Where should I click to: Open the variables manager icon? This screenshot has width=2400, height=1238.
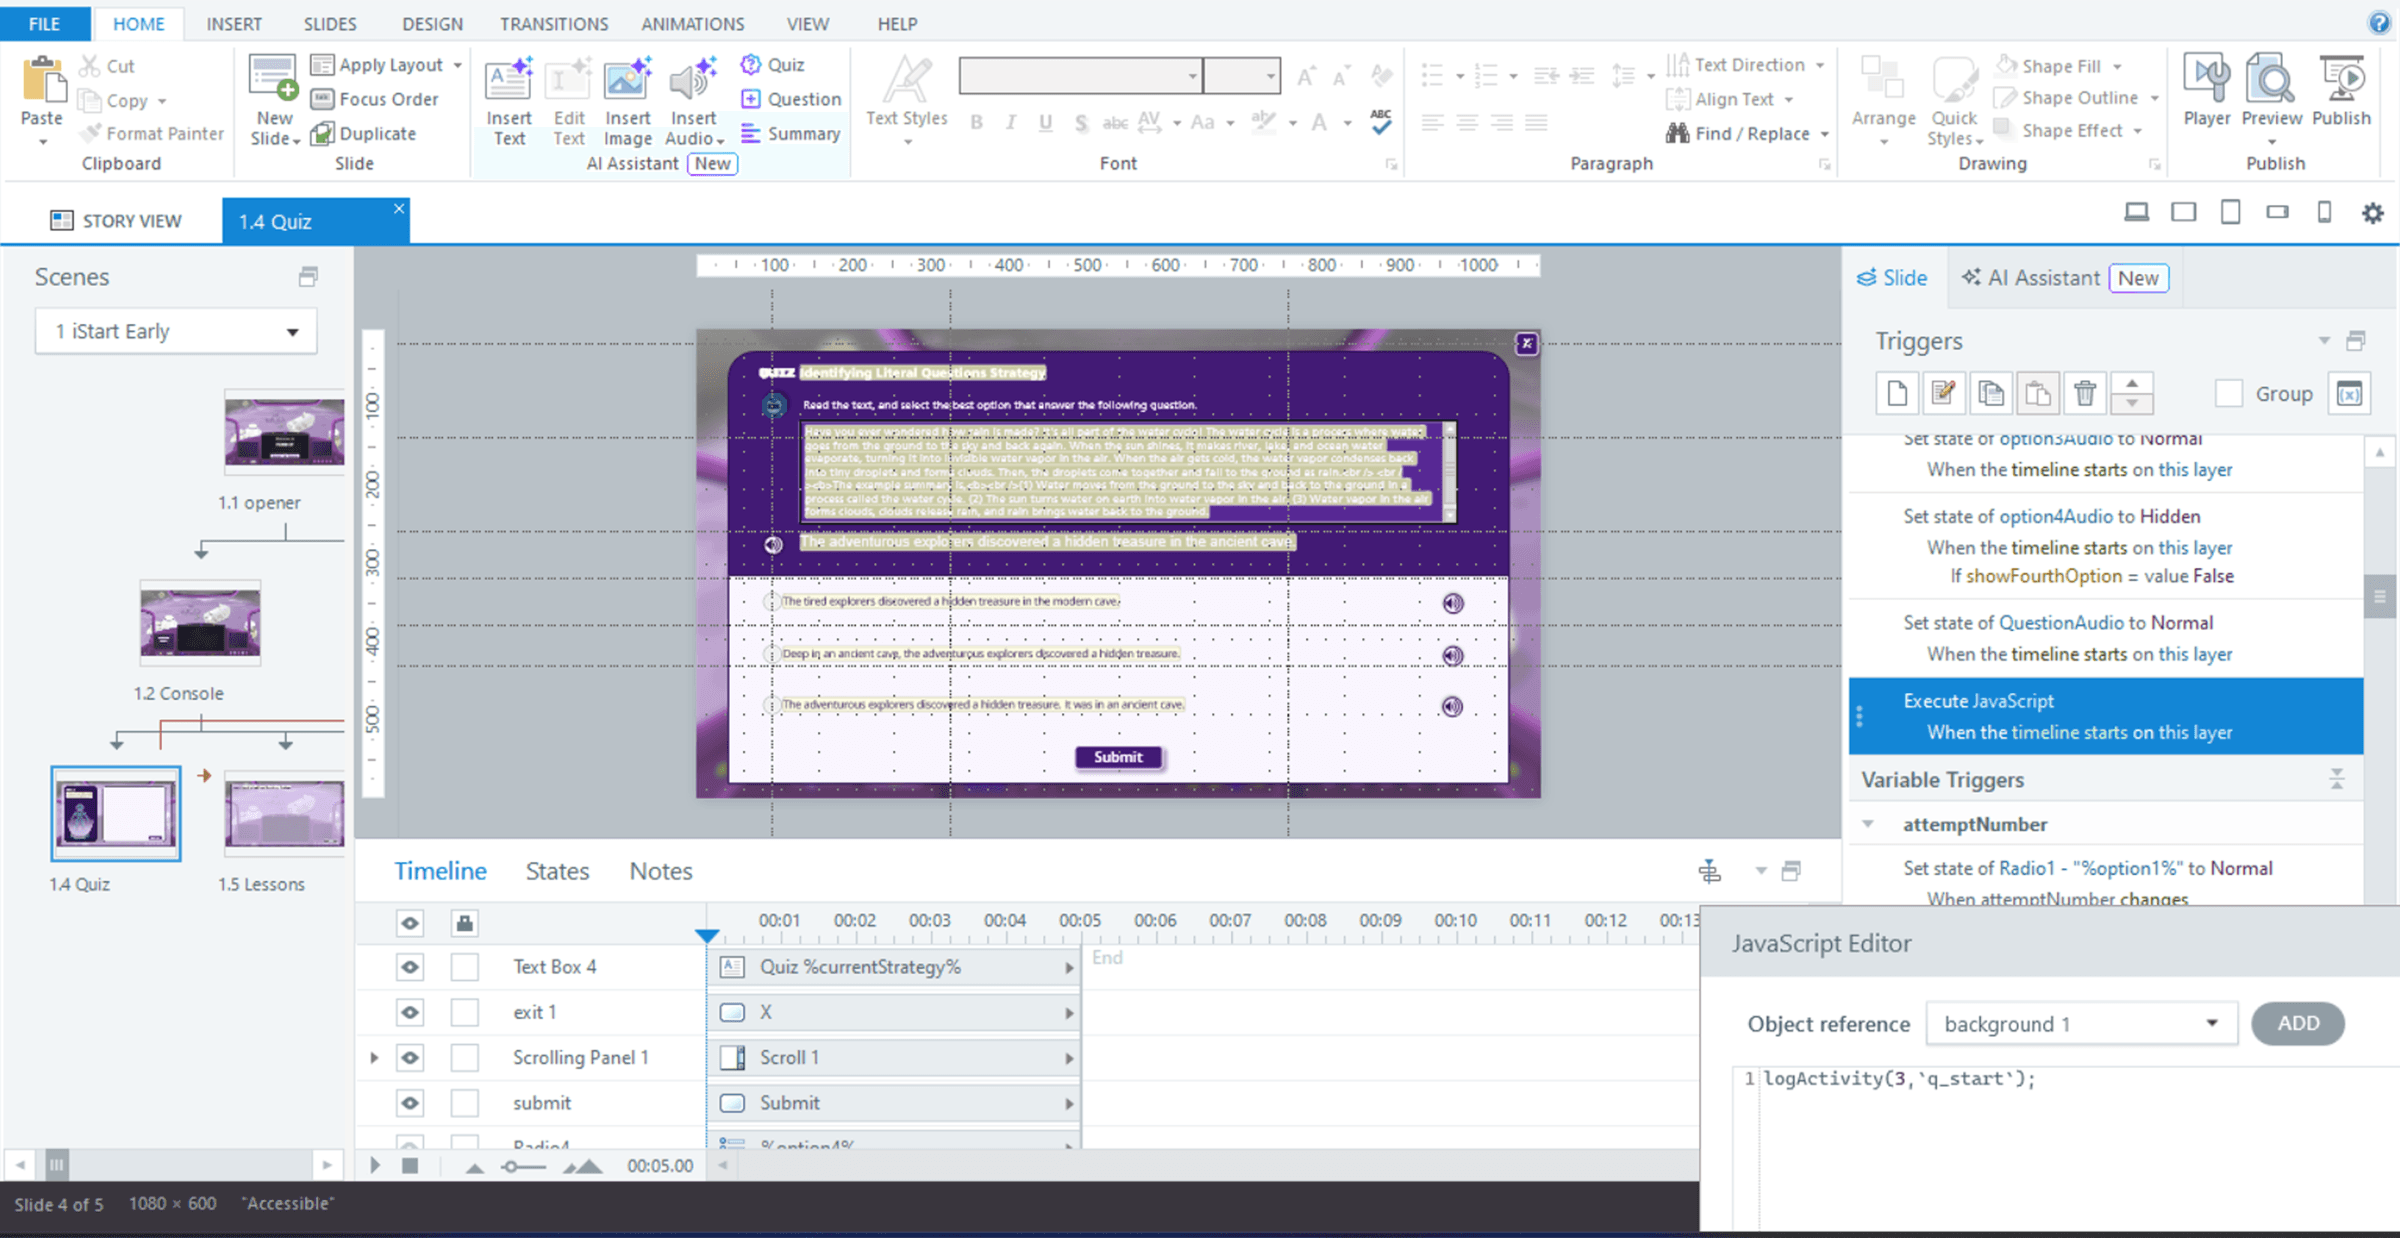[x=2349, y=393]
